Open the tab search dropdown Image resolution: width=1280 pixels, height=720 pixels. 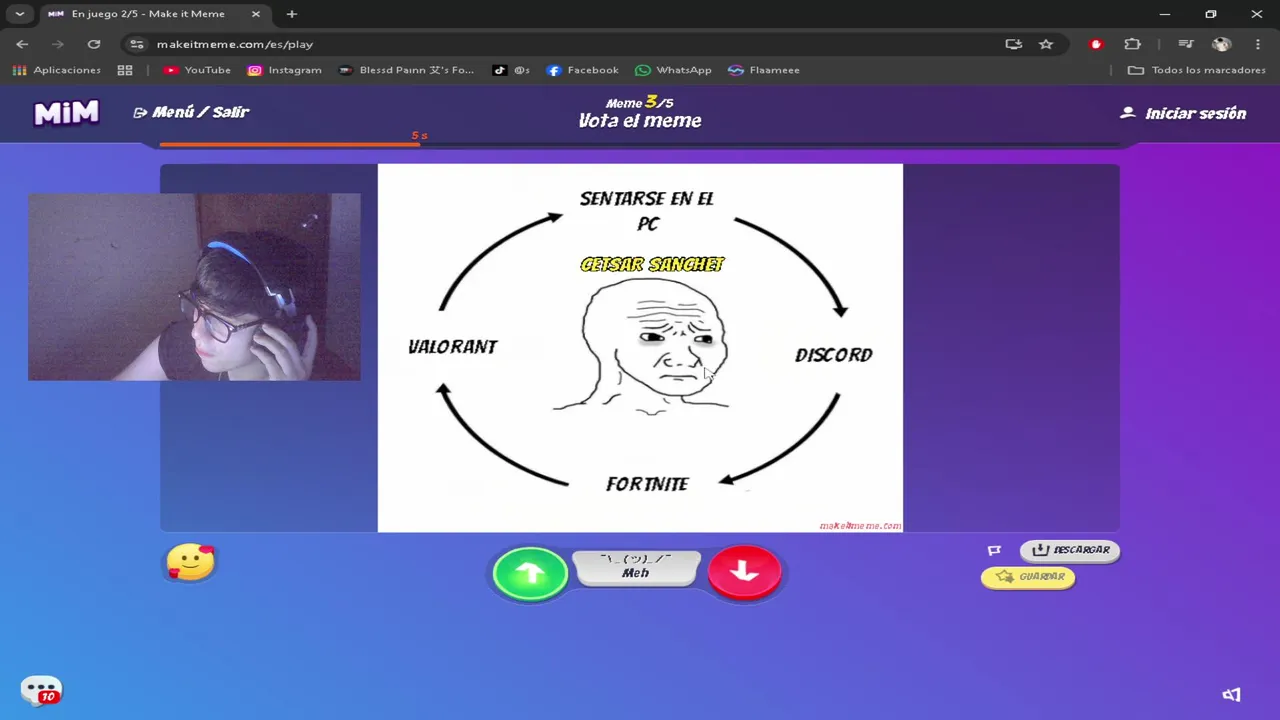[19, 14]
